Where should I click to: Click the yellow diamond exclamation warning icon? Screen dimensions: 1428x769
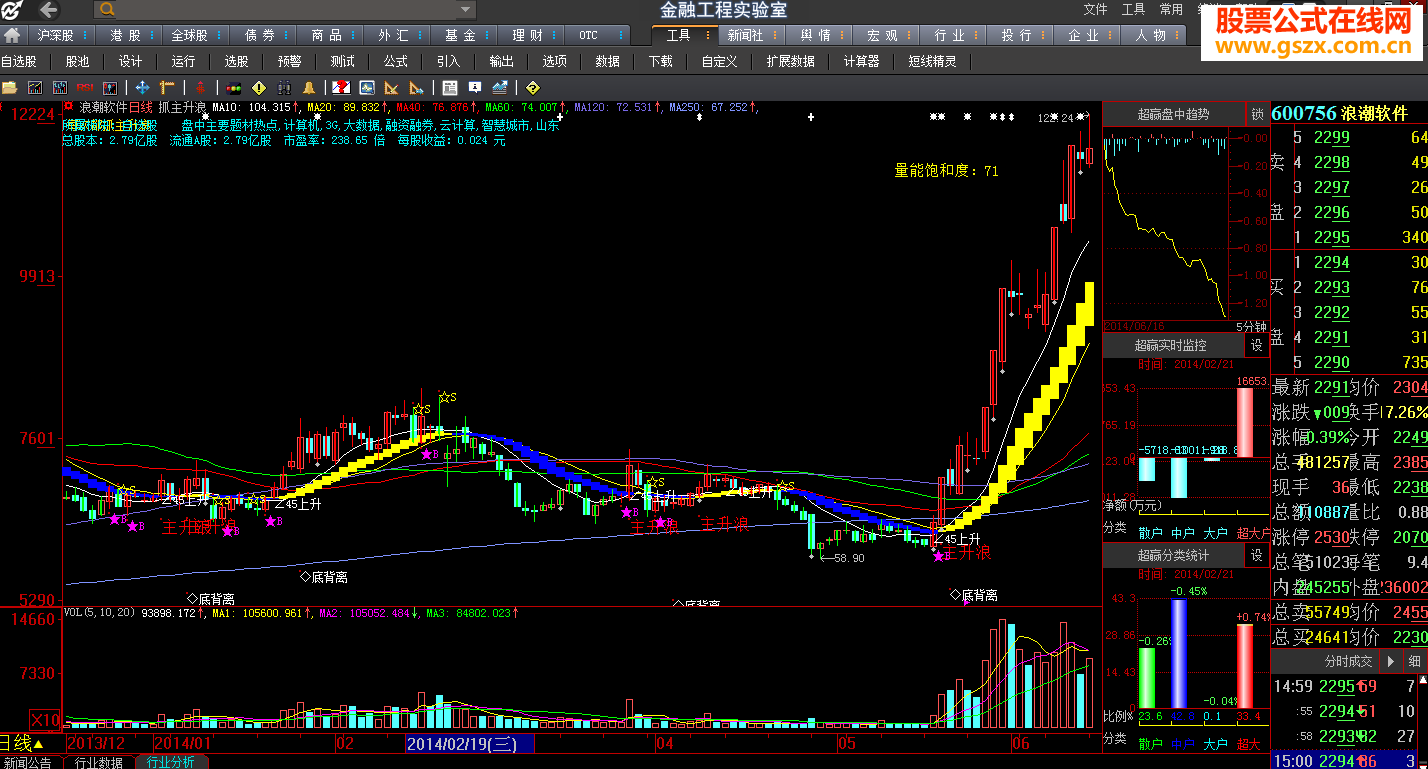point(259,88)
